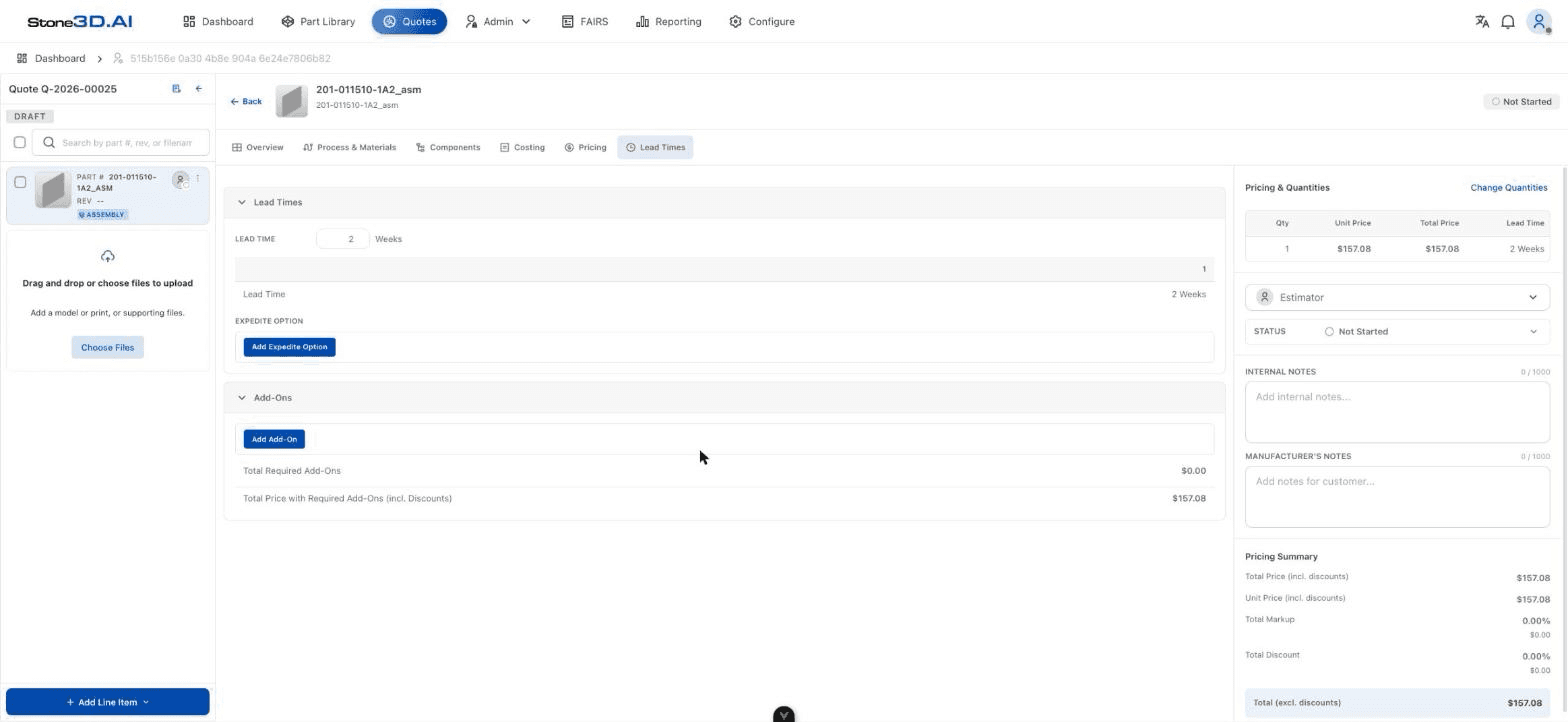Open Configure in the navigation
This screenshot has width=1568, height=722.
[762, 21]
